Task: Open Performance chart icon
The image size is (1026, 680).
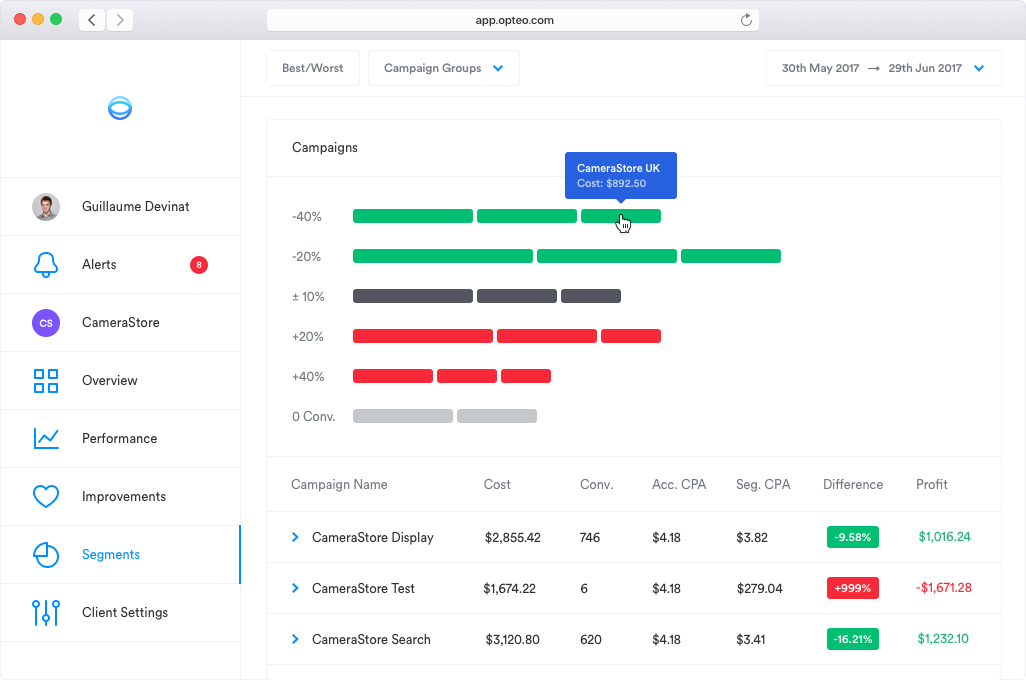Action: [46, 438]
